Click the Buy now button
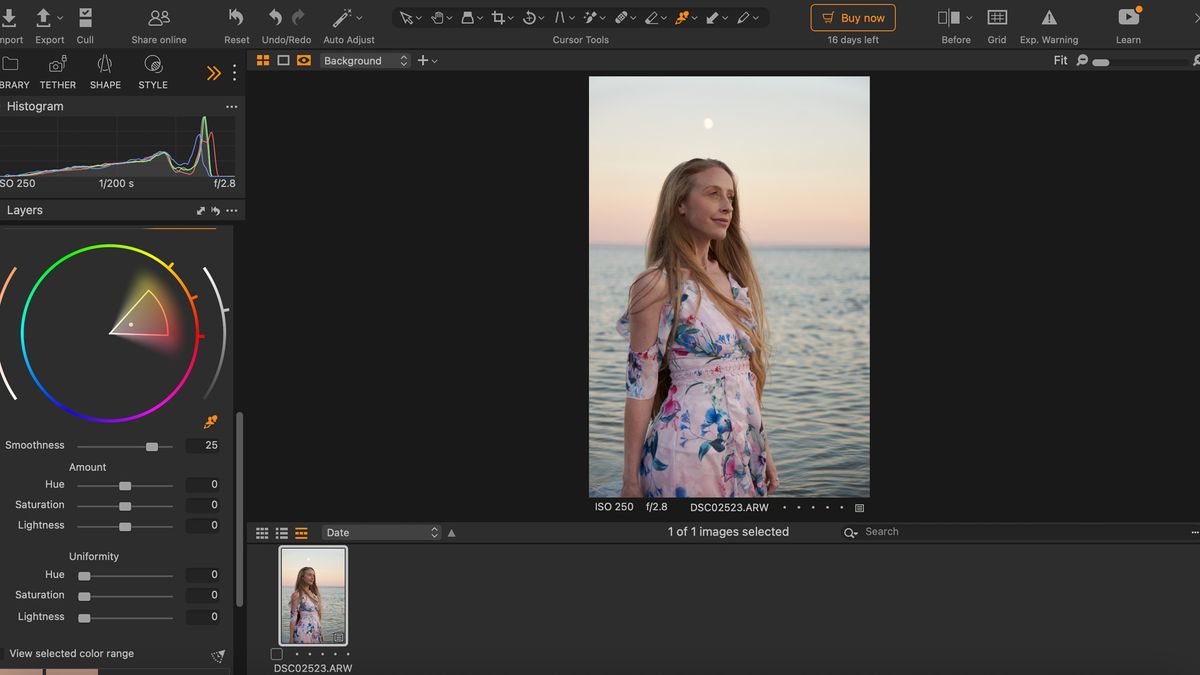1200x675 pixels. [x=852, y=17]
